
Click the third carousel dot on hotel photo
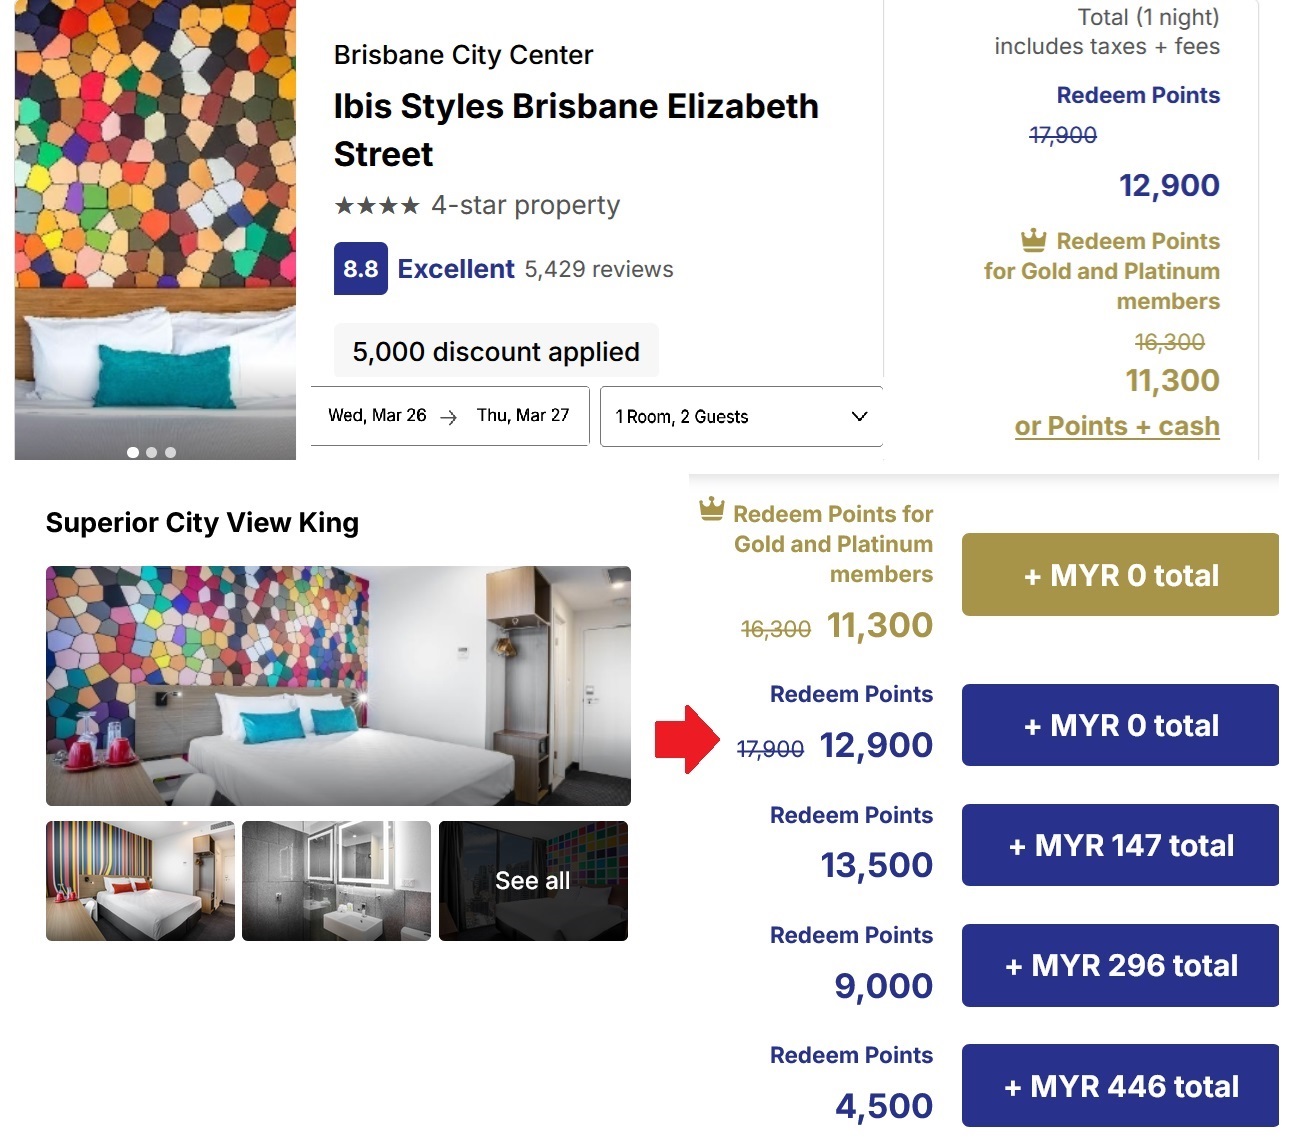pos(171,453)
